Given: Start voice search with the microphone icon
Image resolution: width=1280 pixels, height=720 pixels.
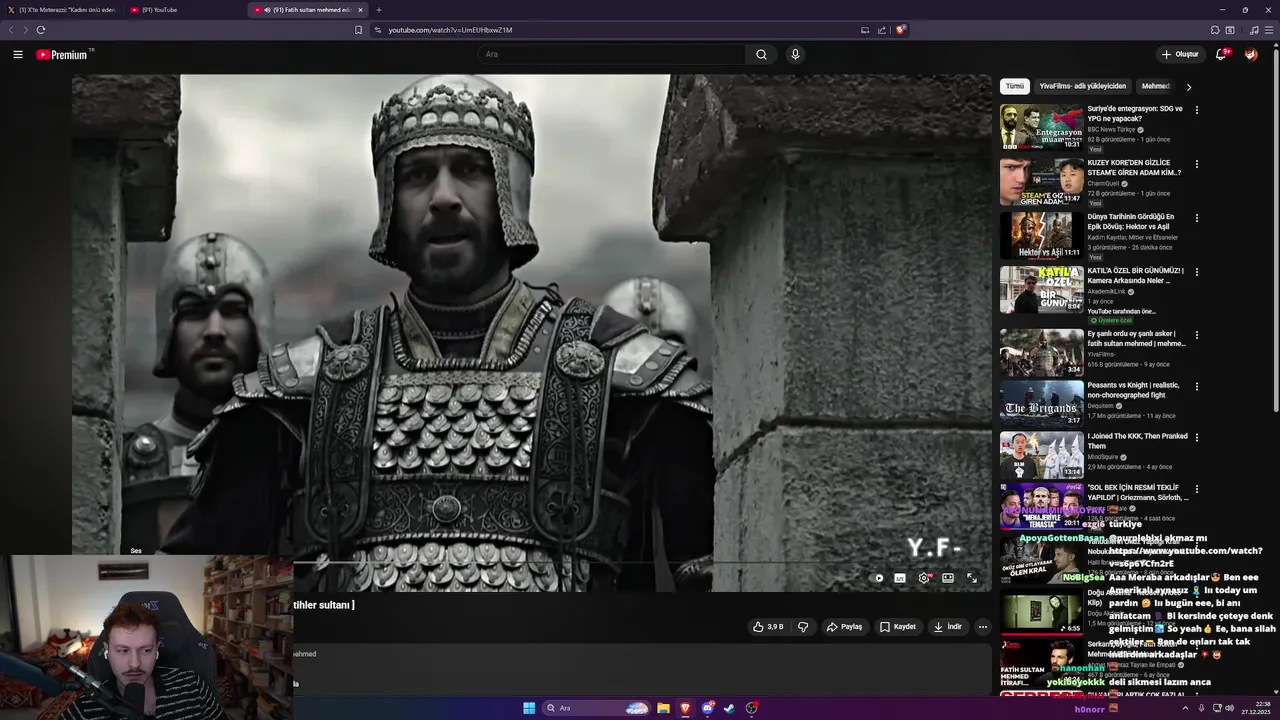Looking at the screenshot, I should click(x=795, y=54).
